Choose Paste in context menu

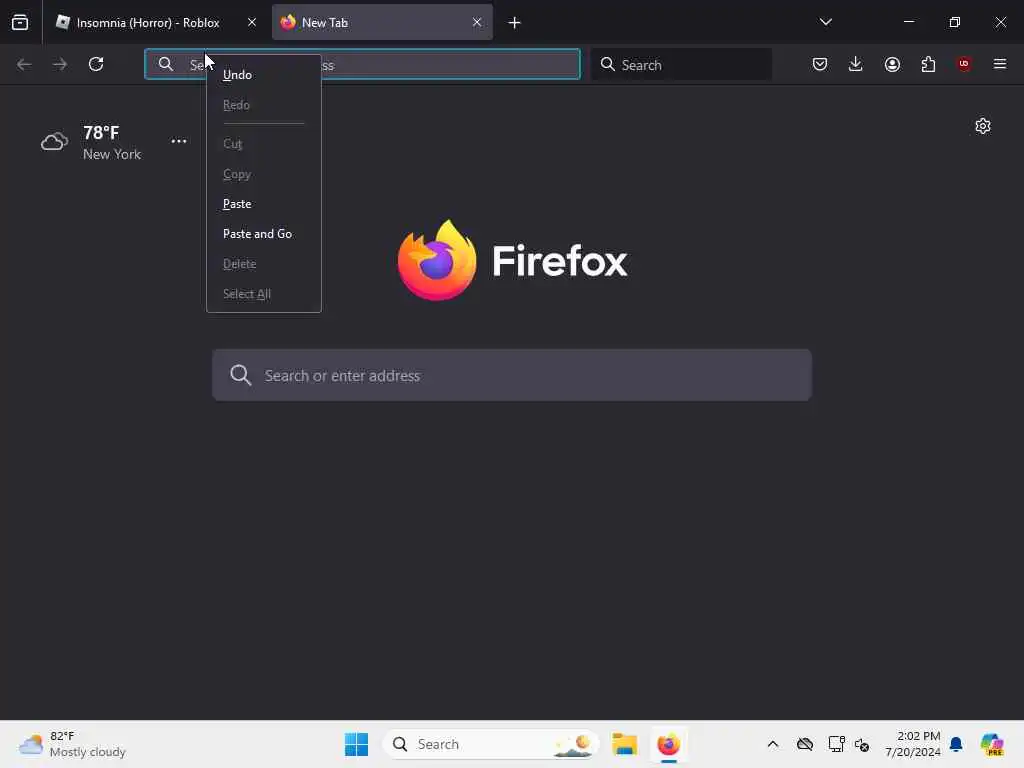click(x=264, y=204)
